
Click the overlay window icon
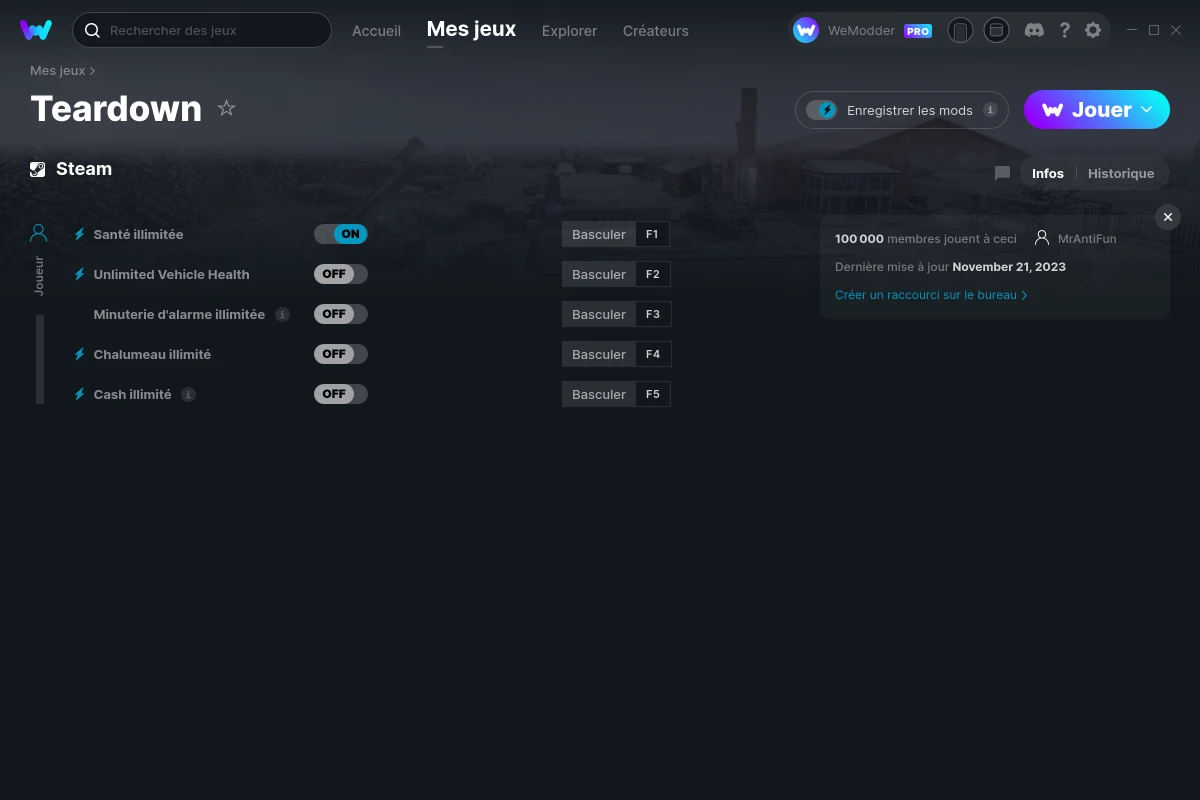pos(996,30)
